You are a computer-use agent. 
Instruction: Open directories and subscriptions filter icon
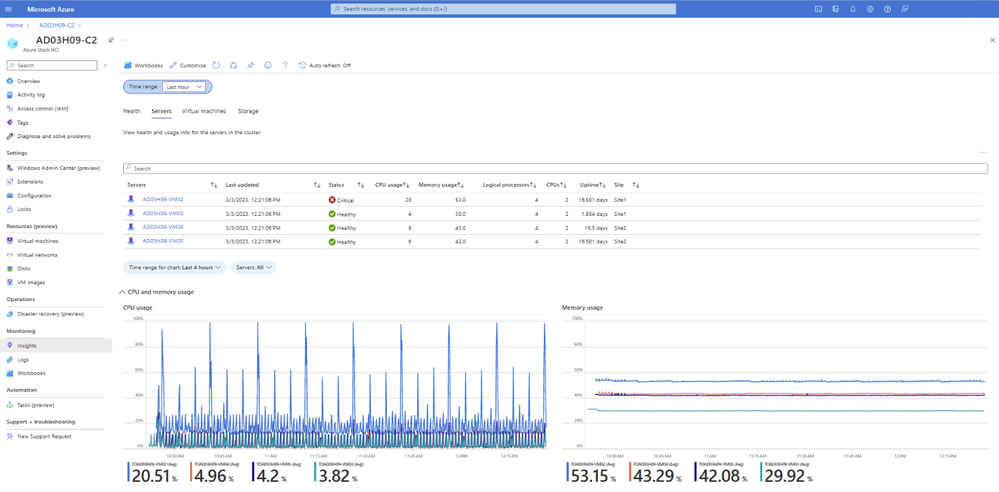pos(836,9)
